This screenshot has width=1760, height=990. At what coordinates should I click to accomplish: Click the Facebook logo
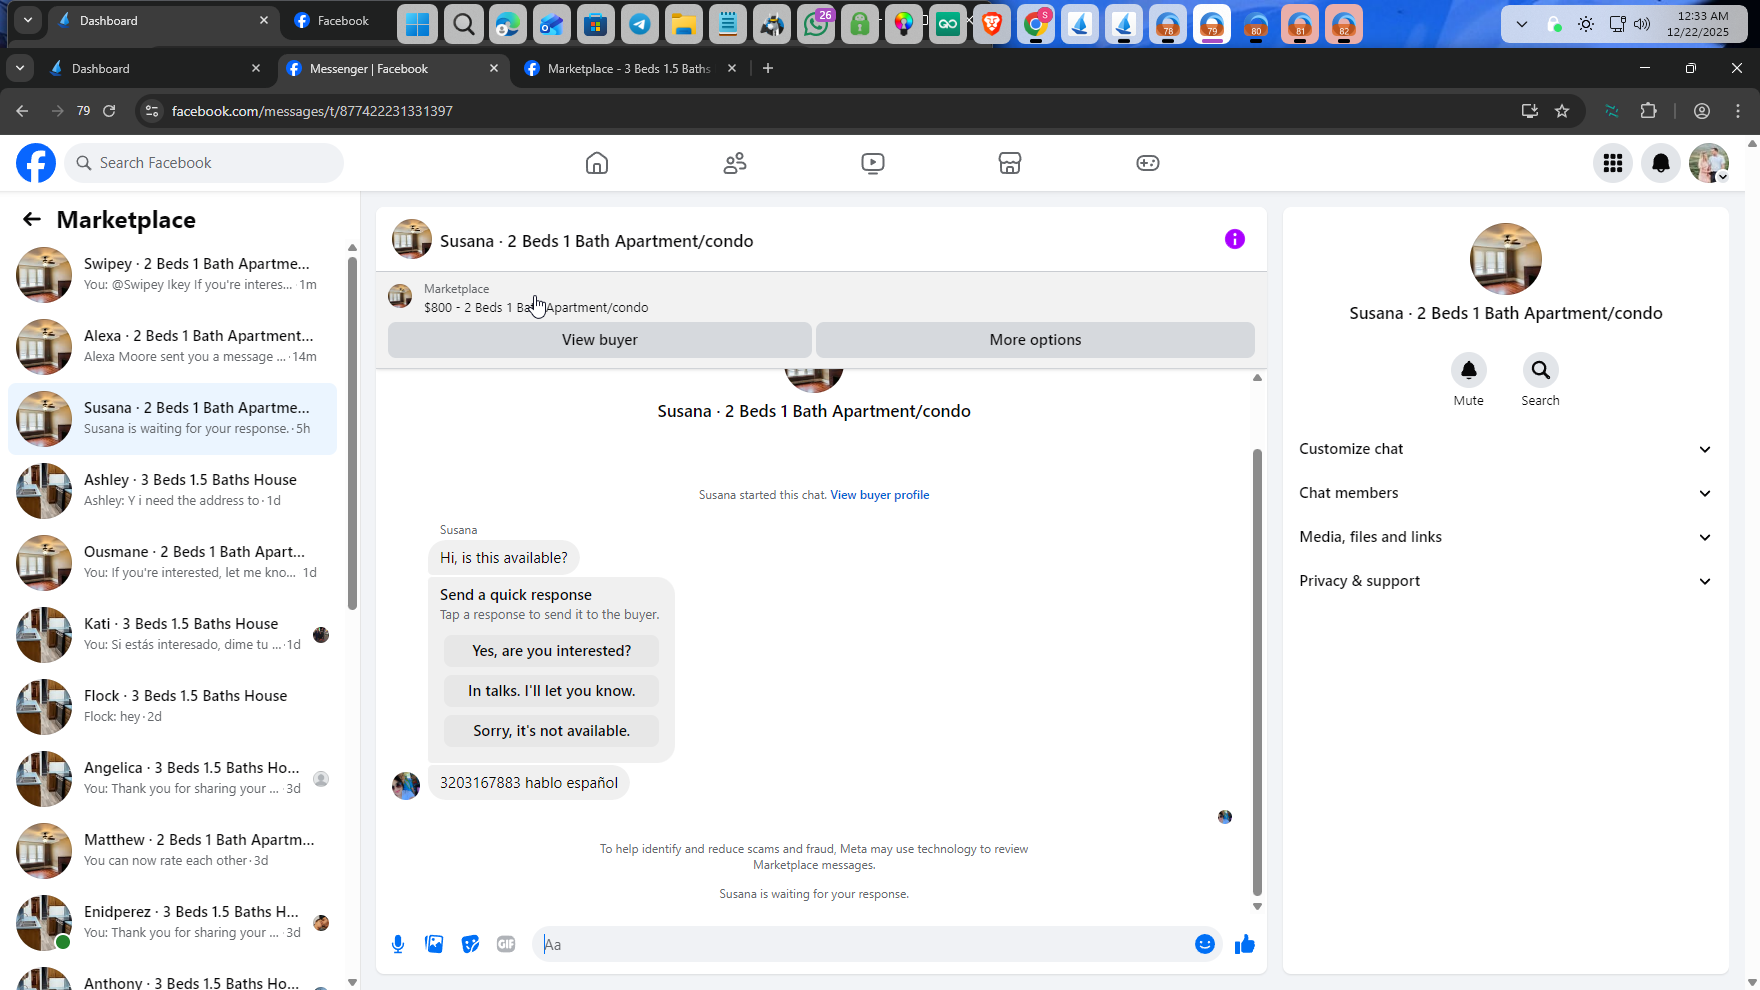[36, 163]
